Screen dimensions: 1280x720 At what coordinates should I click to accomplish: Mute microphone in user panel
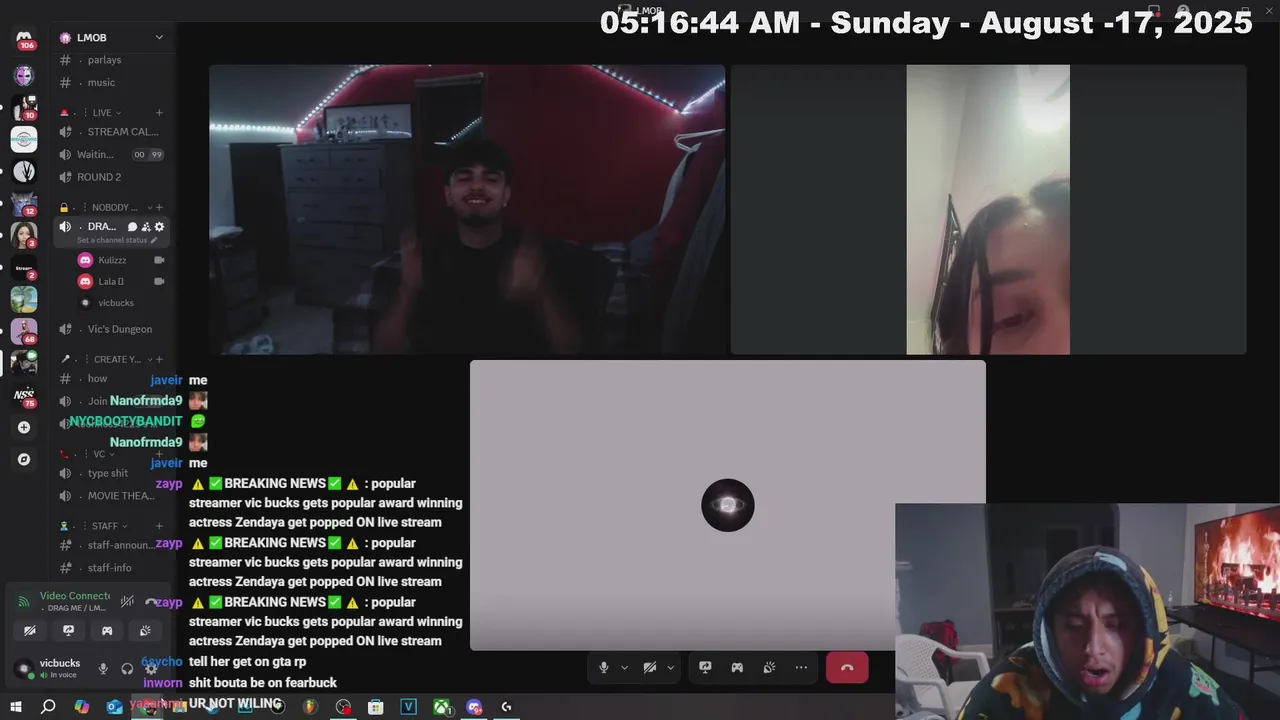point(103,668)
